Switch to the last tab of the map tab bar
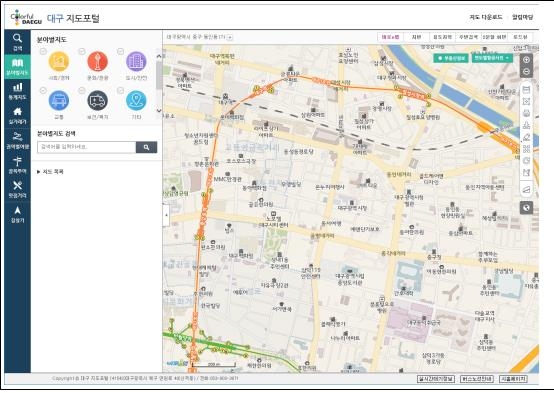Screen dimensions: 554x393 [x=520, y=37]
